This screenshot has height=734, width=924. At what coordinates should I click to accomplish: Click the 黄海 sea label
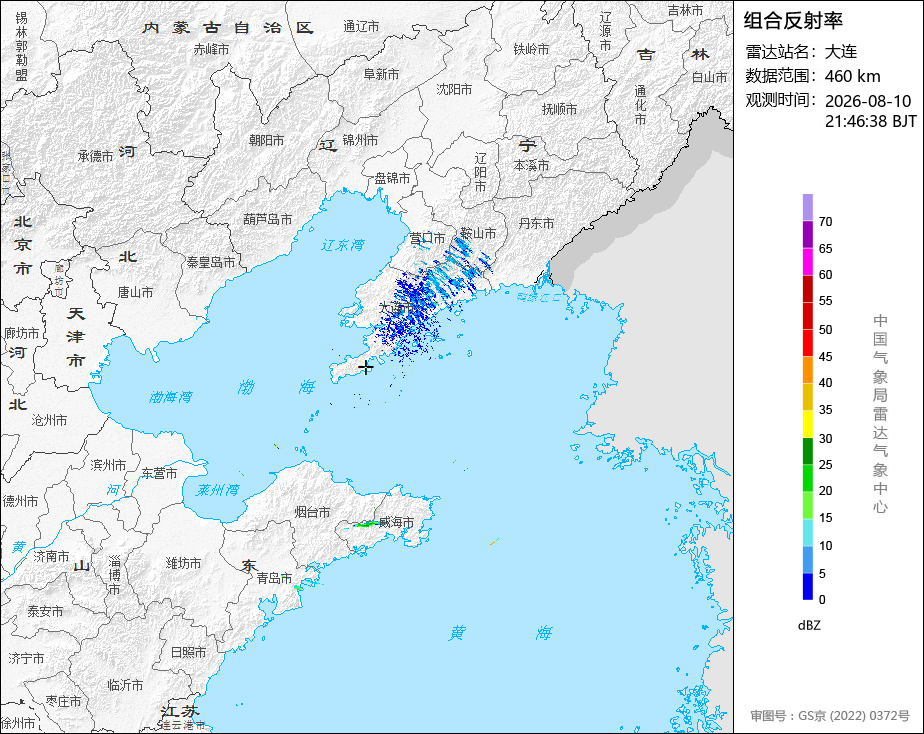[500, 633]
